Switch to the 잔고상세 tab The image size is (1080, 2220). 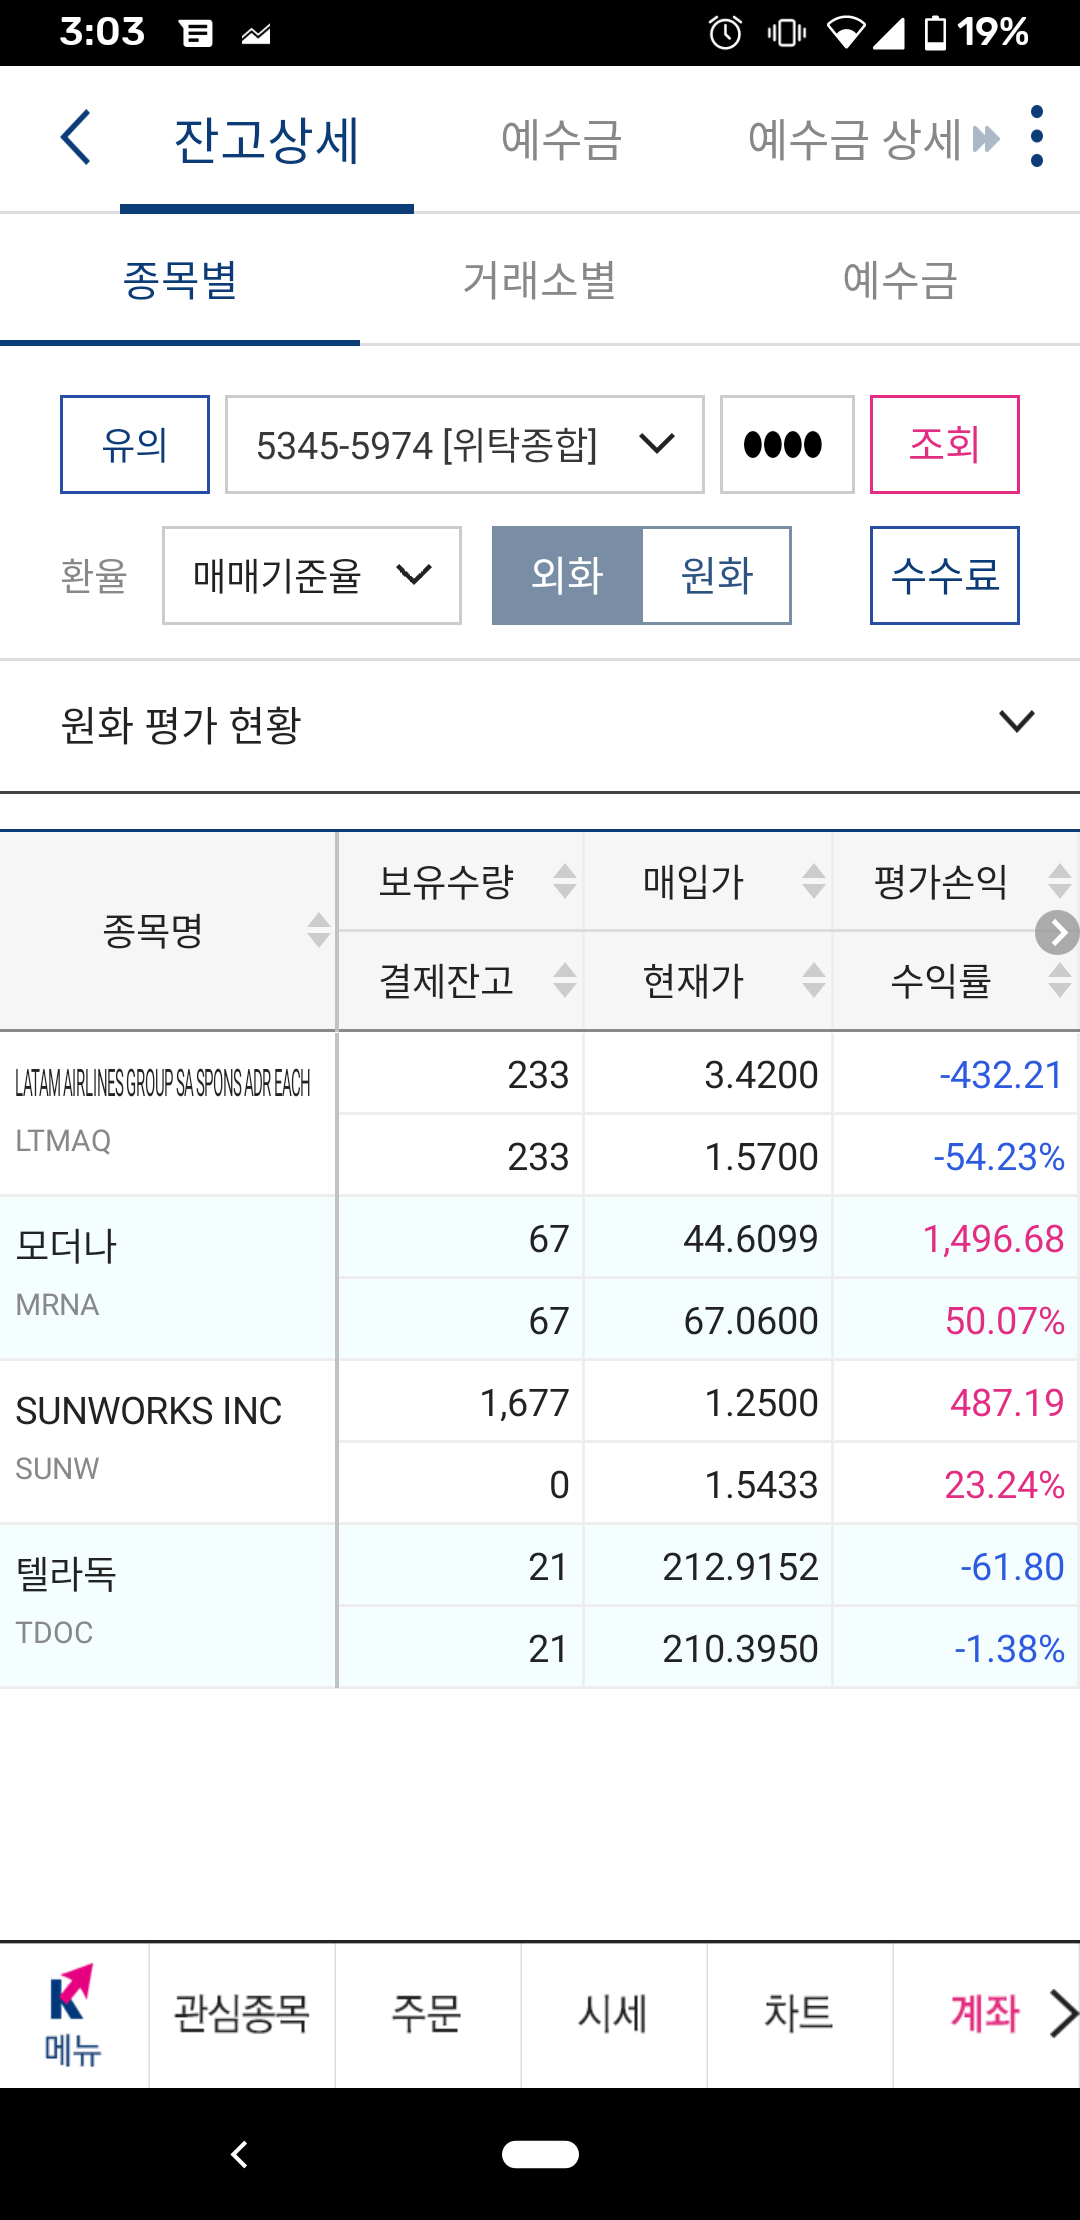(x=267, y=139)
